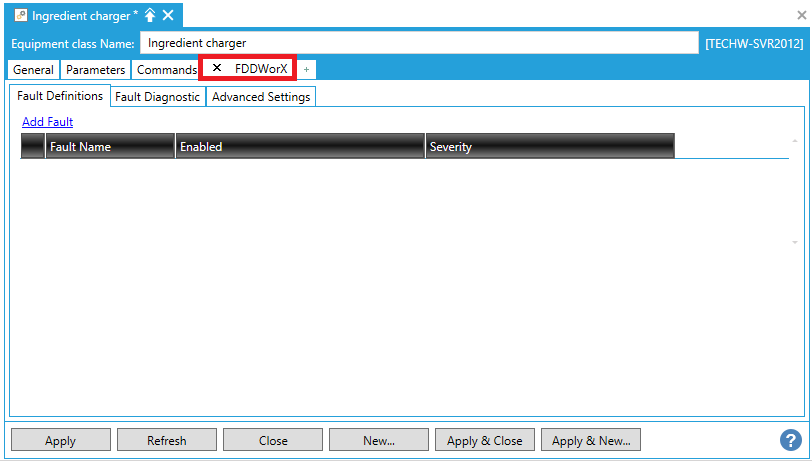Click the Add Fault link

coord(47,122)
